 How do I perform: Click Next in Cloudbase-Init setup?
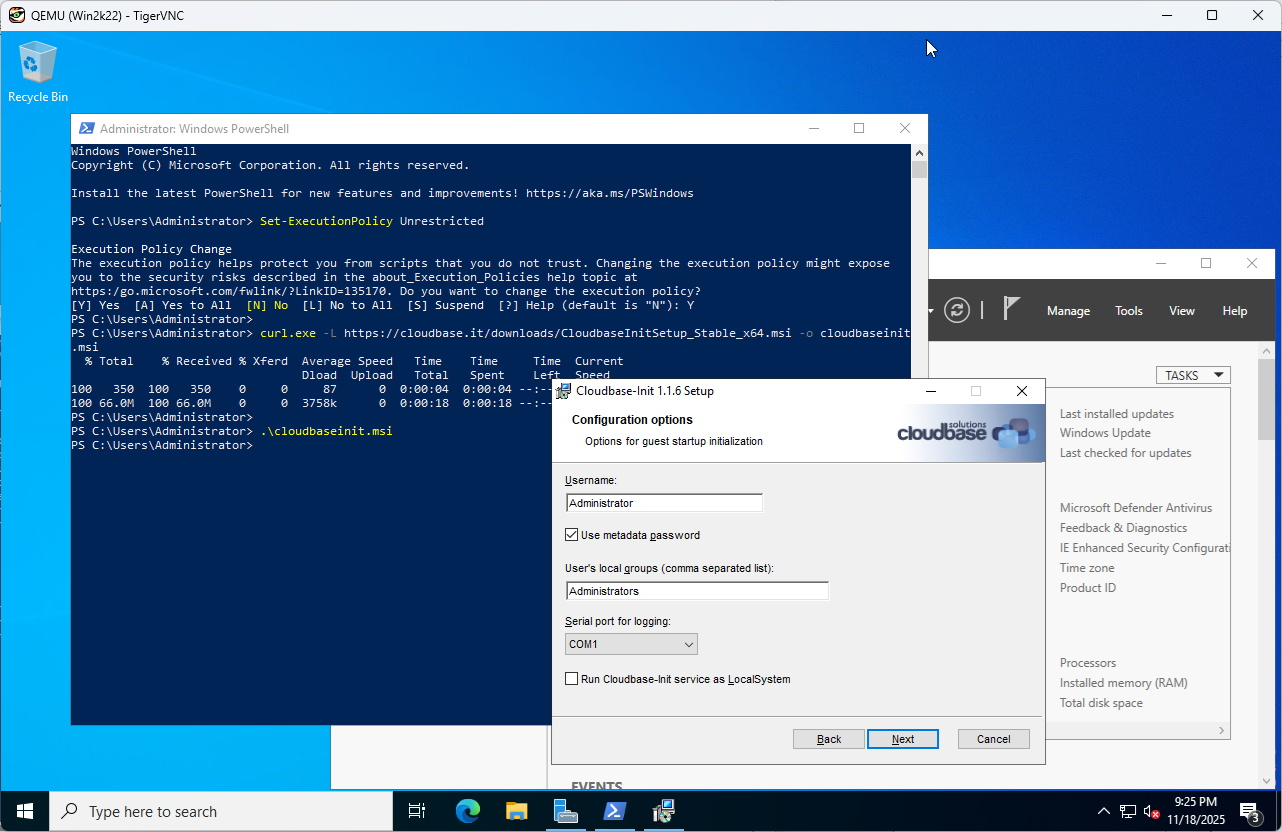[902, 739]
